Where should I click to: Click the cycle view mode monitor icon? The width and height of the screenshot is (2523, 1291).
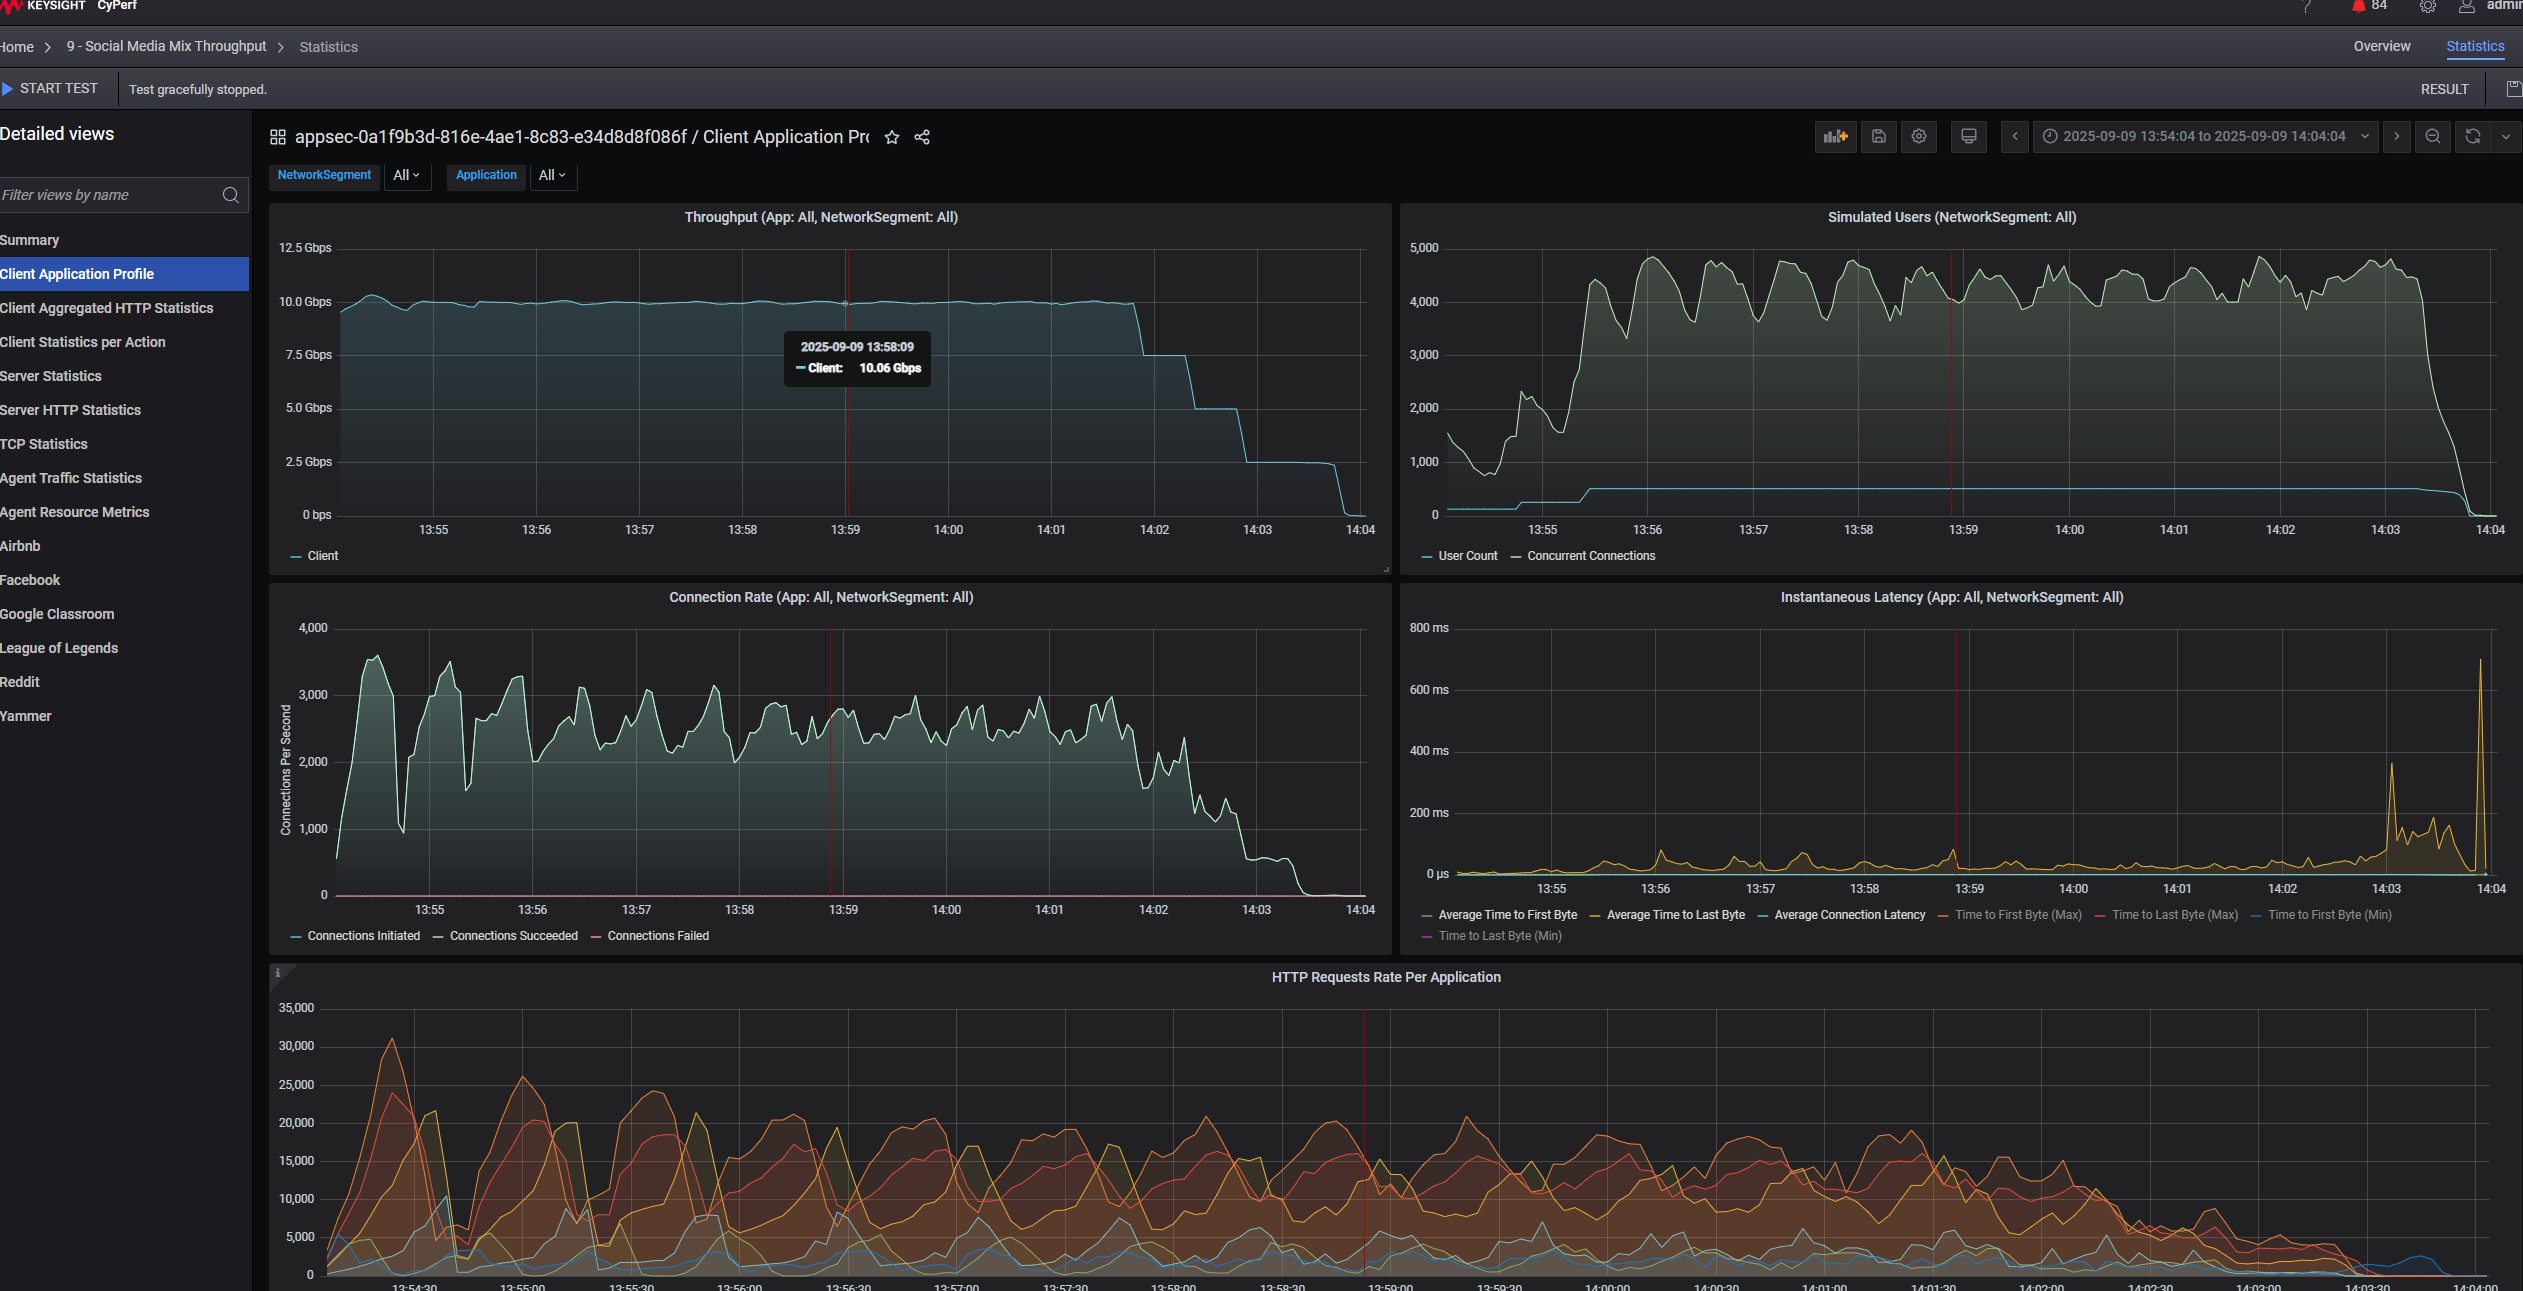(1968, 137)
